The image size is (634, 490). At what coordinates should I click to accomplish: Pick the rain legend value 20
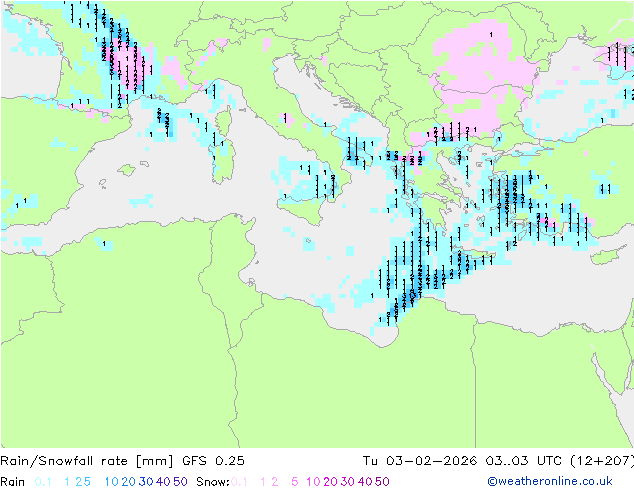(x=129, y=482)
